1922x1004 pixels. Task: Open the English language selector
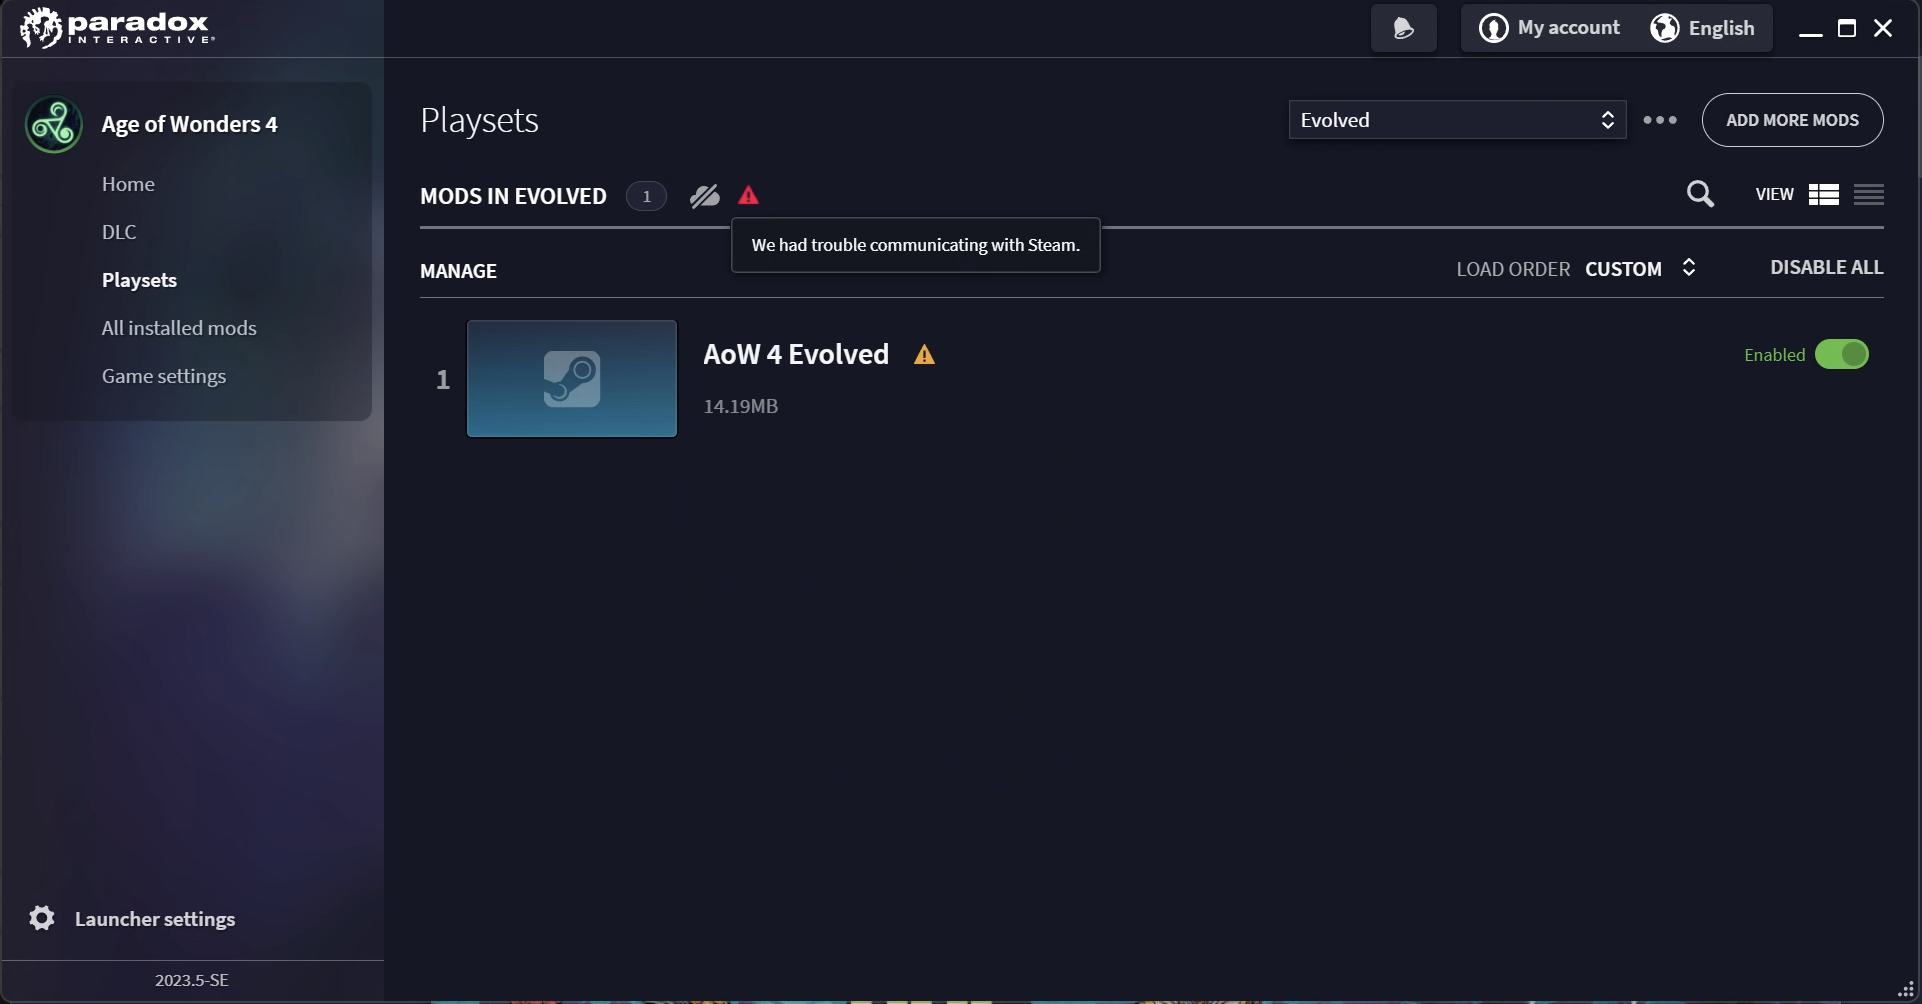(x=1702, y=28)
